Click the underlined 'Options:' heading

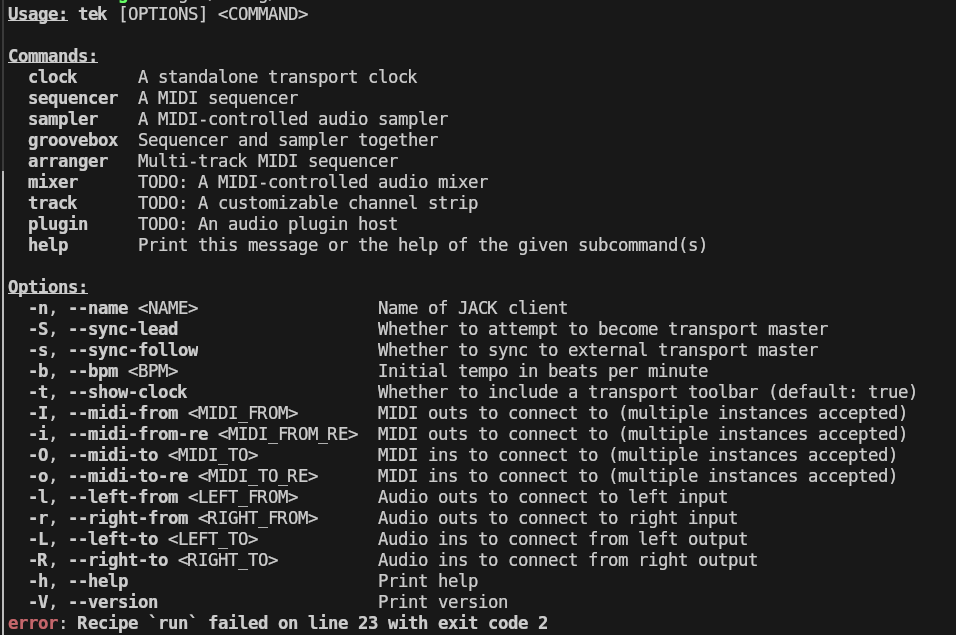48,287
